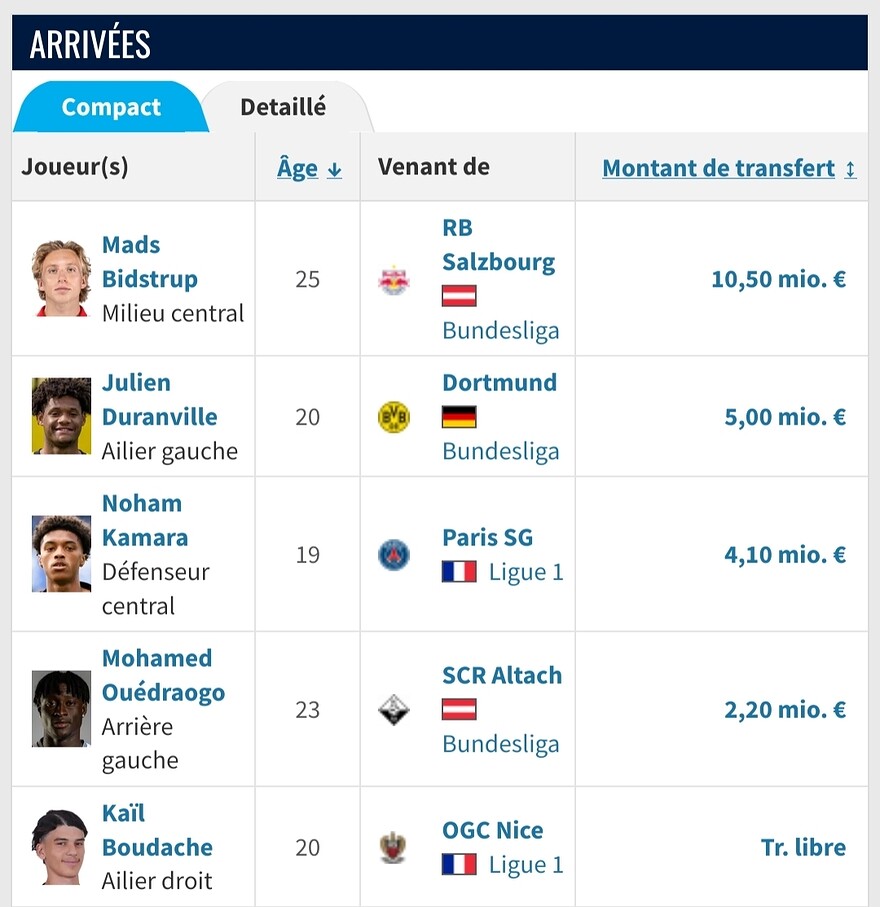
Task: Click Mohamed Ouédraogo's portrait thumbnail
Action: [61, 709]
